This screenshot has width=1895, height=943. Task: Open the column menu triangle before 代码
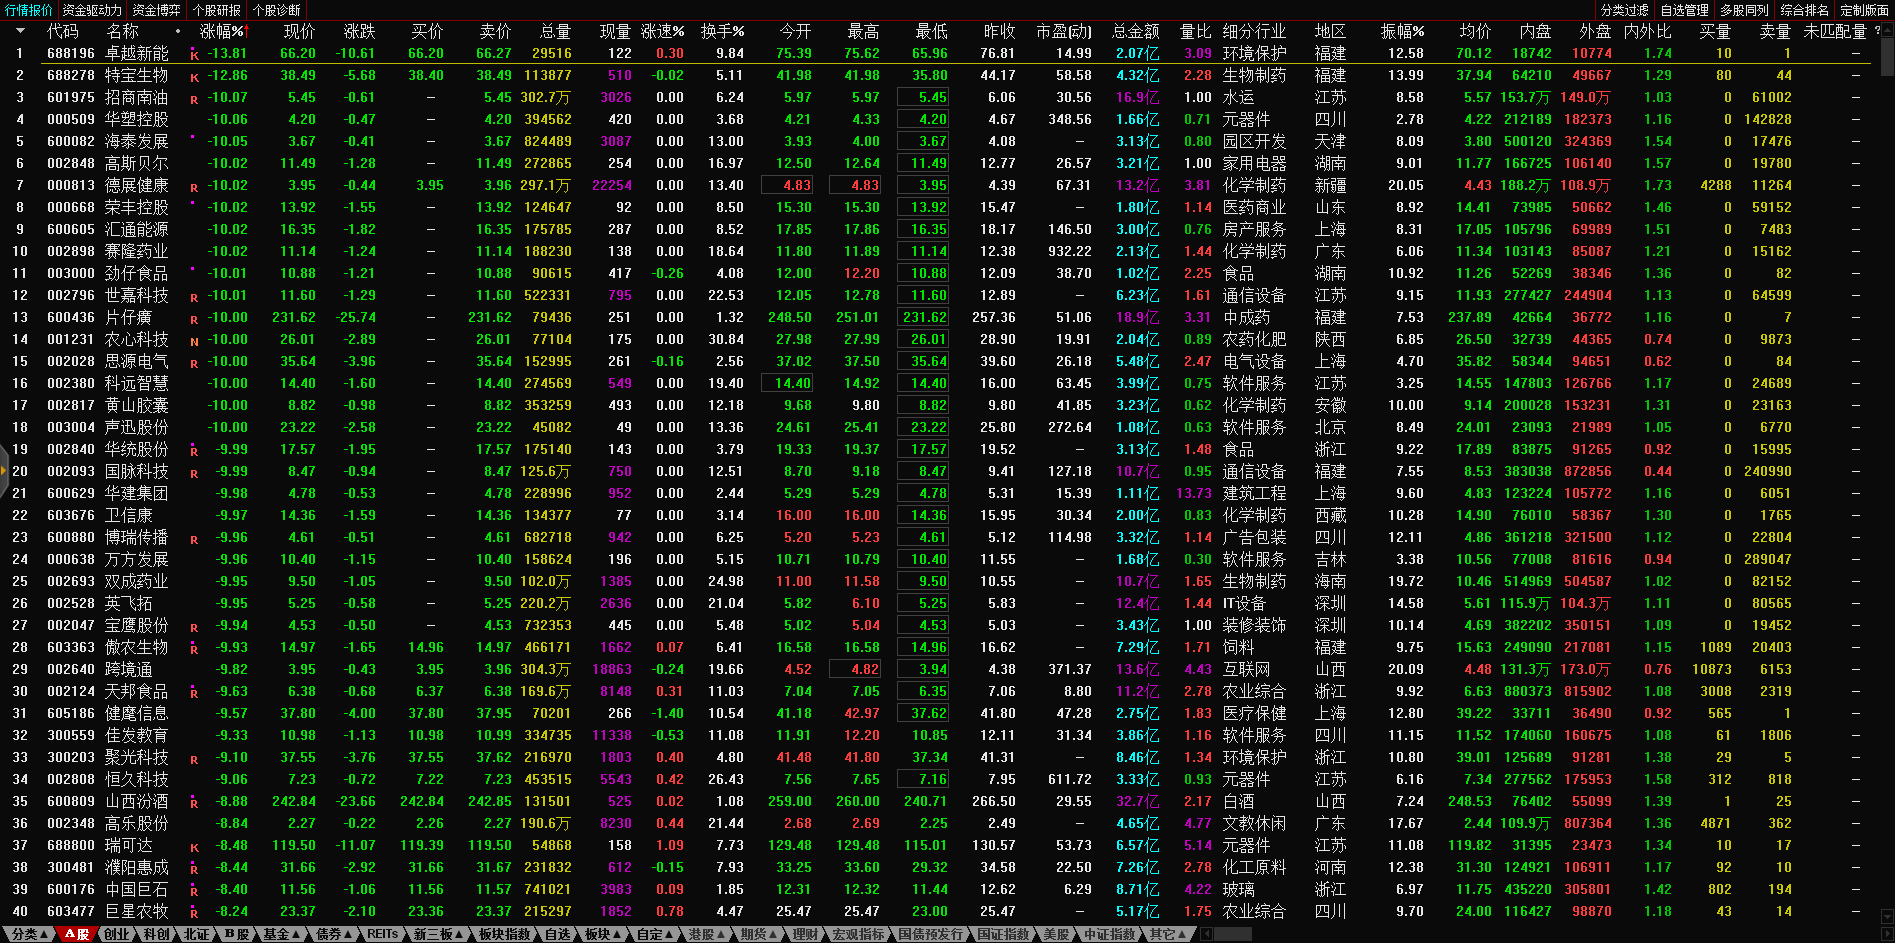pos(19,31)
